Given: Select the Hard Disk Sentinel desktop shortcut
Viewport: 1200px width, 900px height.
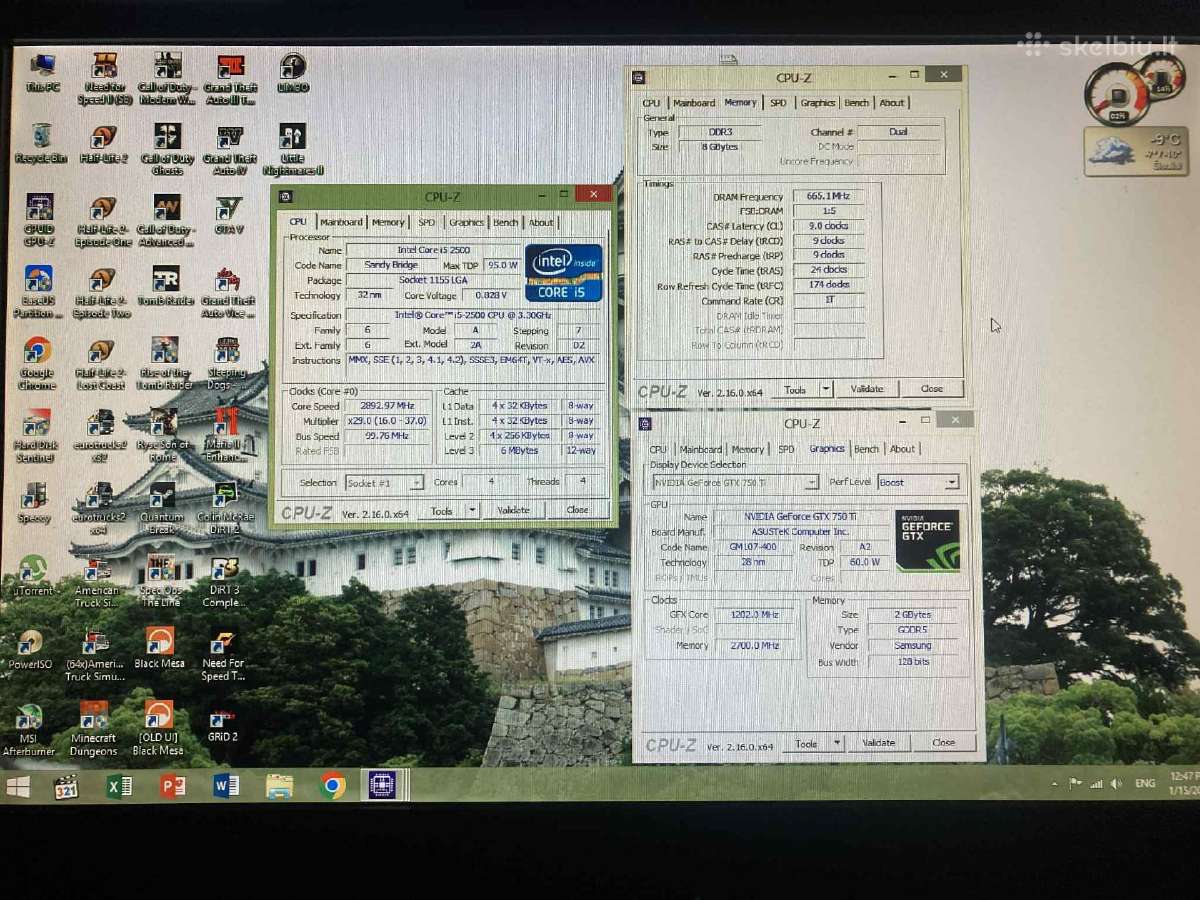Looking at the screenshot, I should (36, 436).
